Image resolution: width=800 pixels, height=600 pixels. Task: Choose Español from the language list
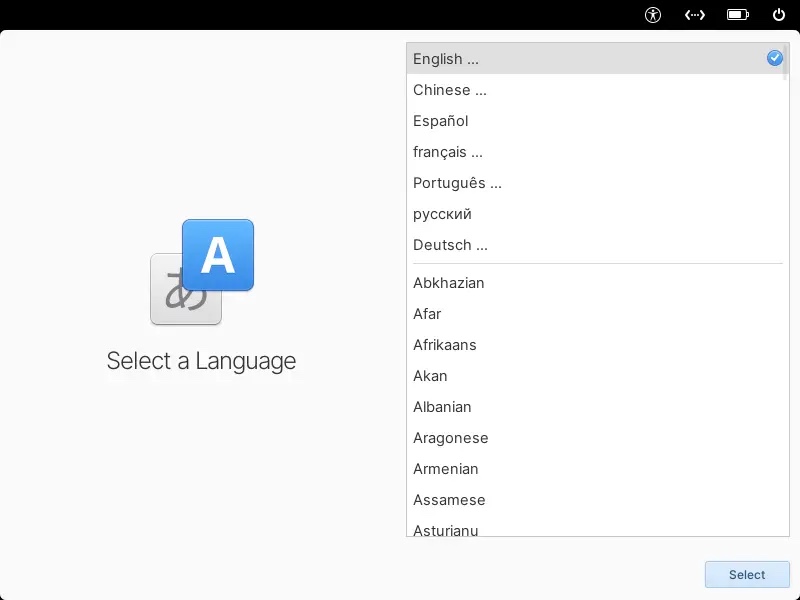(x=441, y=121)
